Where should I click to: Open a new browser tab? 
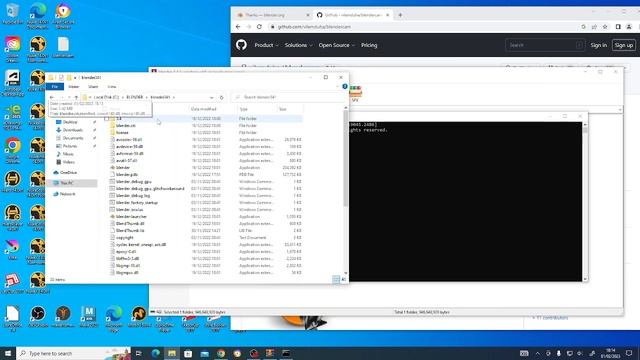(400, 15)
